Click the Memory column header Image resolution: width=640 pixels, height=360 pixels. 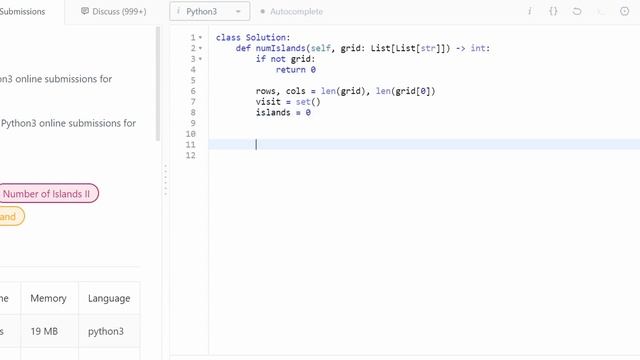tap(48, 298)
